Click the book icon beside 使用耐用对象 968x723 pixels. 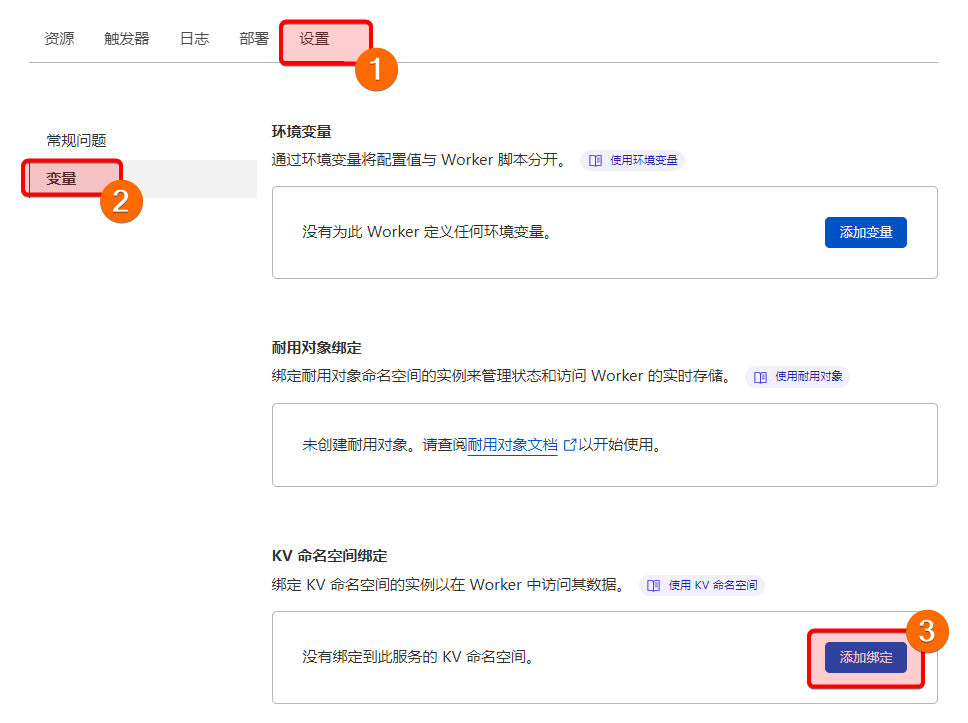click(x=761, y=377)
